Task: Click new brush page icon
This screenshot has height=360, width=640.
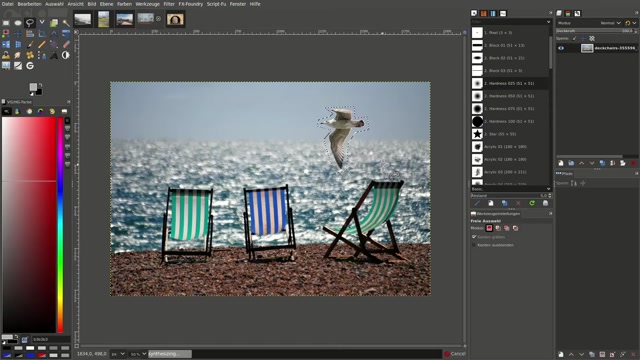Action: (491, 203)
